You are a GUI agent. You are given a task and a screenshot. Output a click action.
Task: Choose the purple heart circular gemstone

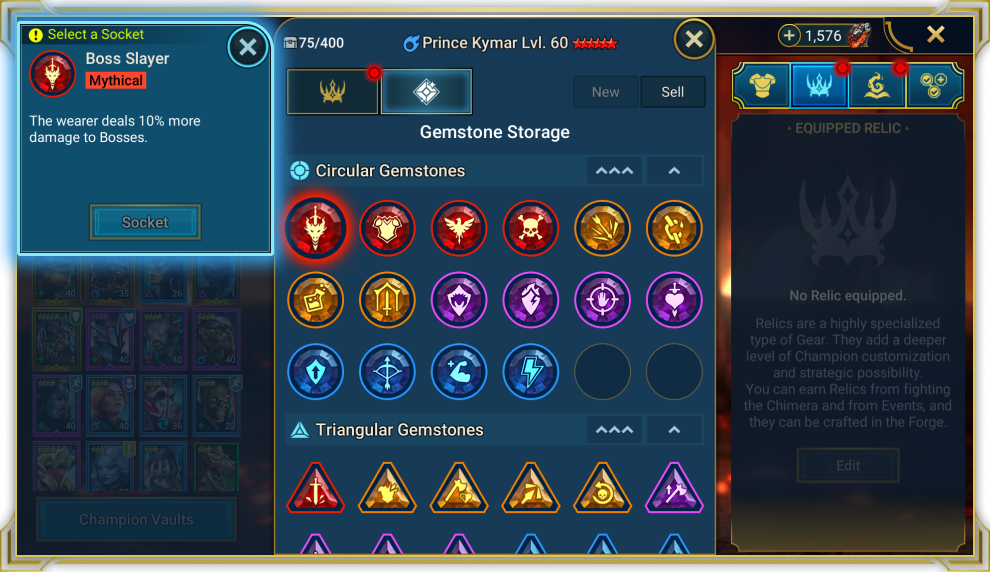[x=674, y=300]
